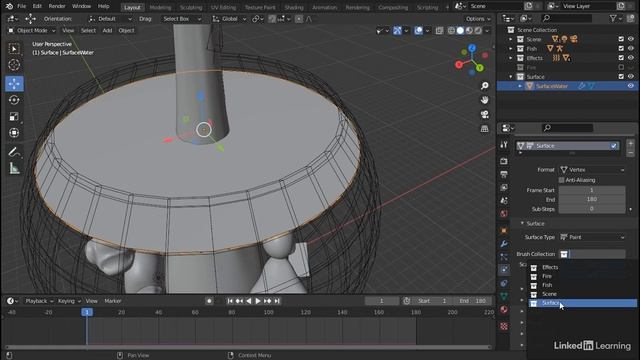Enable the Anti-Aliasing checkbox
Screen dimensions: 640x360
click(562, 180)
